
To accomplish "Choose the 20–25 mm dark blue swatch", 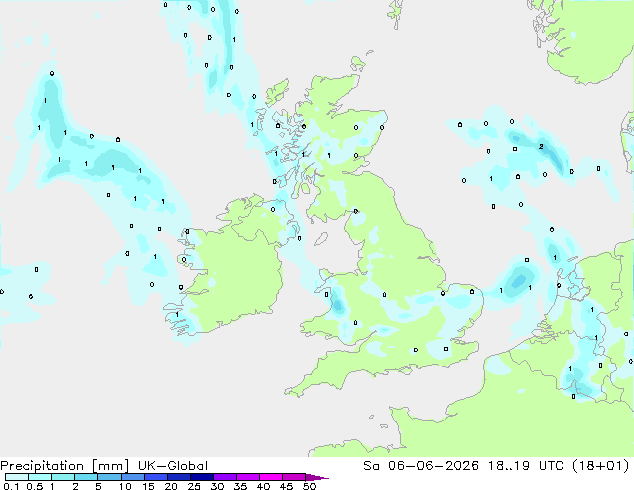I will click(x=179, y=477).
